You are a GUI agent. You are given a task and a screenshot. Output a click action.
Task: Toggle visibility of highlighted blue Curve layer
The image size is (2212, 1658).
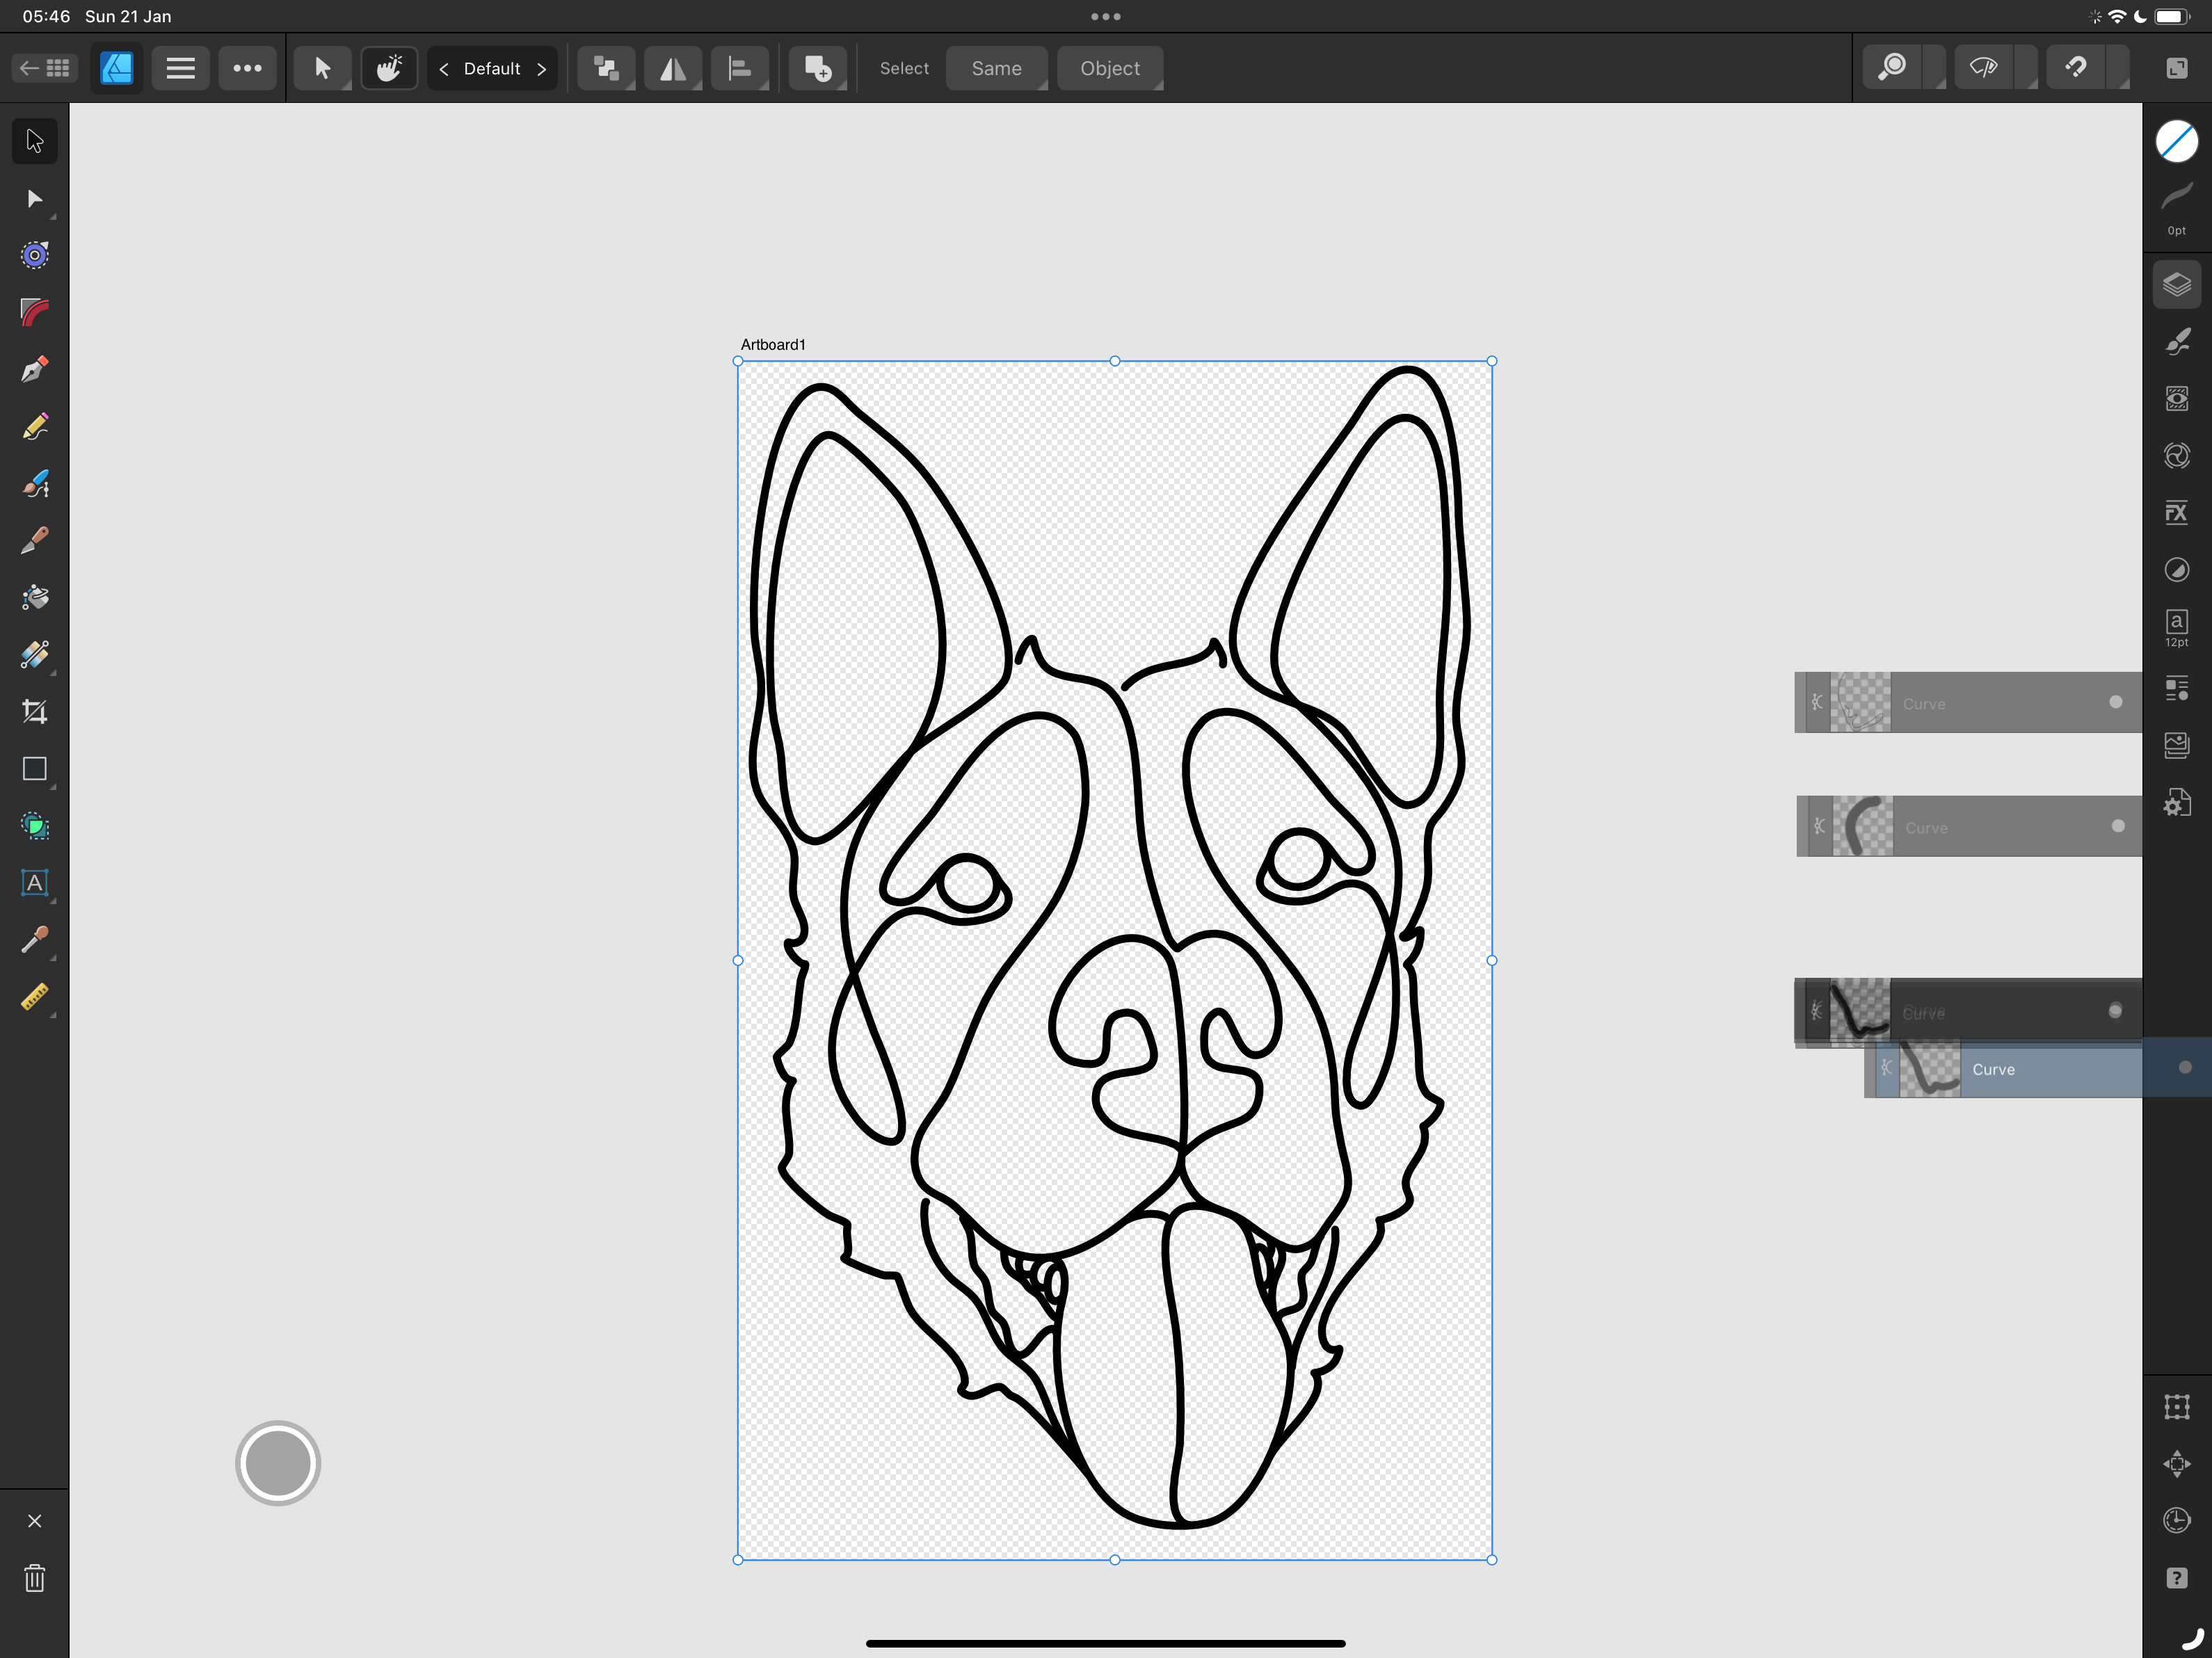[x=2185, y=1067]
